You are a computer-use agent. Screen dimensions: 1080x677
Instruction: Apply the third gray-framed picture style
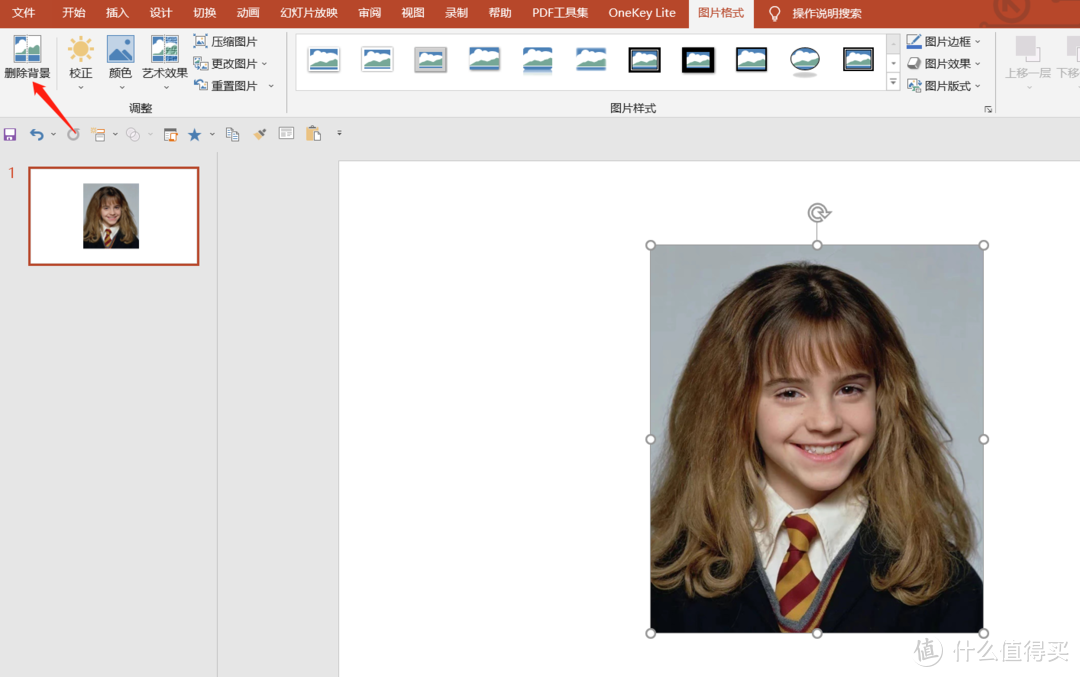tap(430, 60)
